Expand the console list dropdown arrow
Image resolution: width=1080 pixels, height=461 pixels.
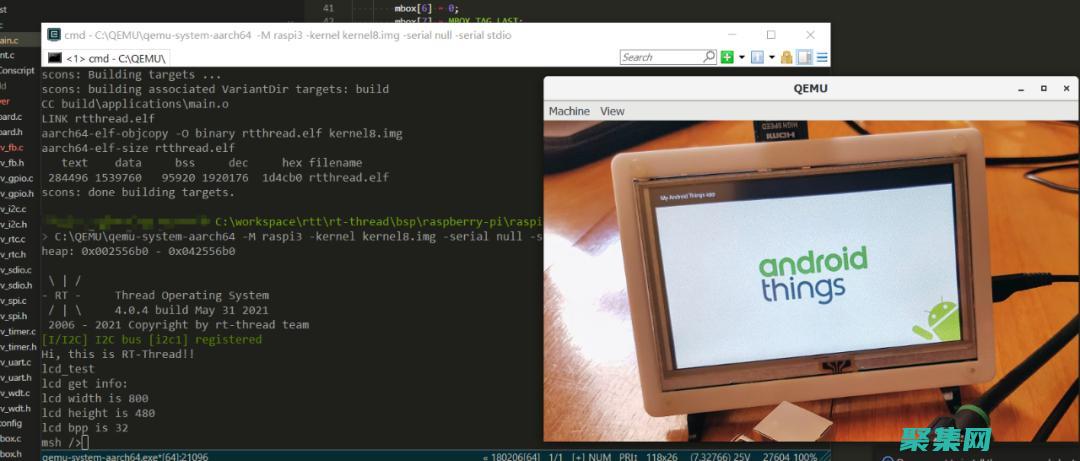point(771,58)
